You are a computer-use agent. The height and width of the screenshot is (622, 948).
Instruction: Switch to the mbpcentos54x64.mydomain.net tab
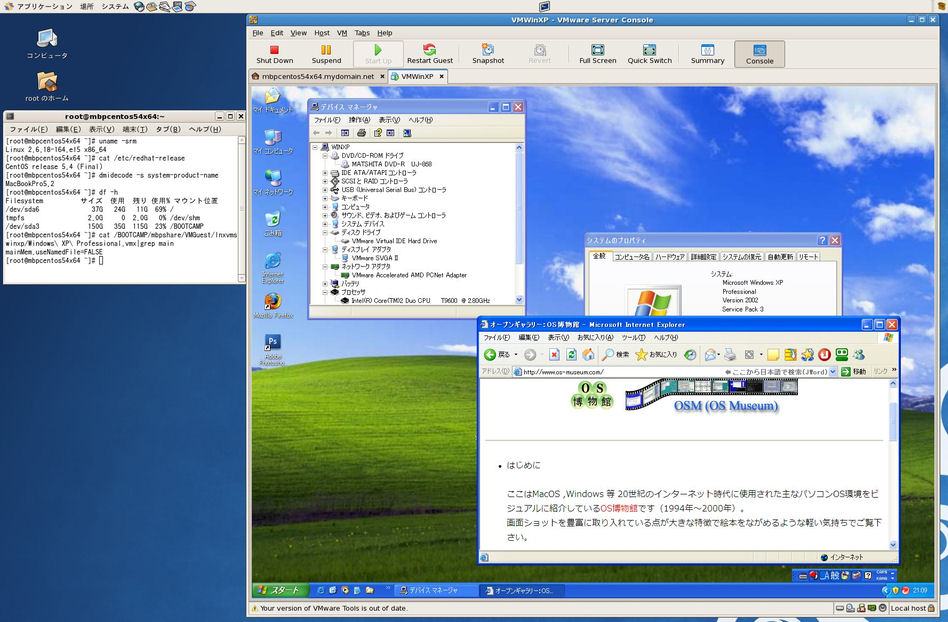[x=318, y=77]
